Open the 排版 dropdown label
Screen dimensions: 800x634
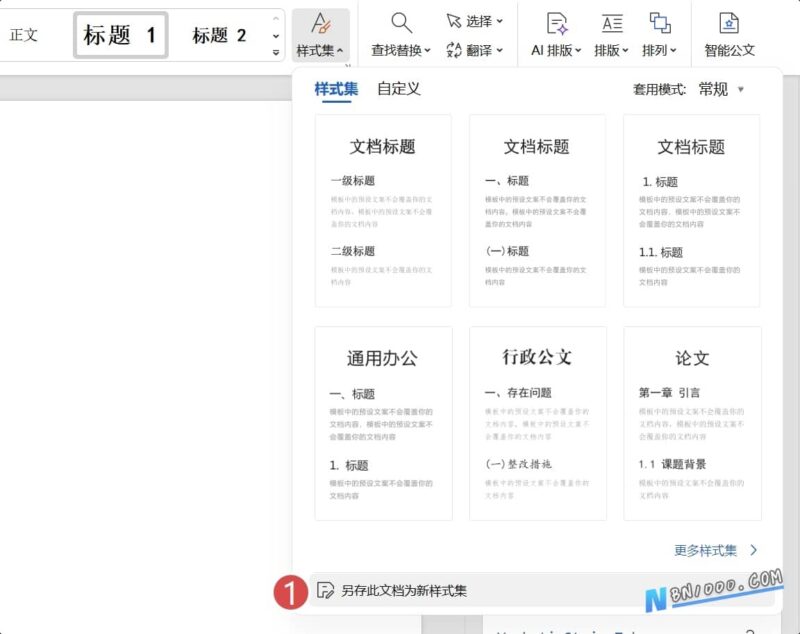611,50
